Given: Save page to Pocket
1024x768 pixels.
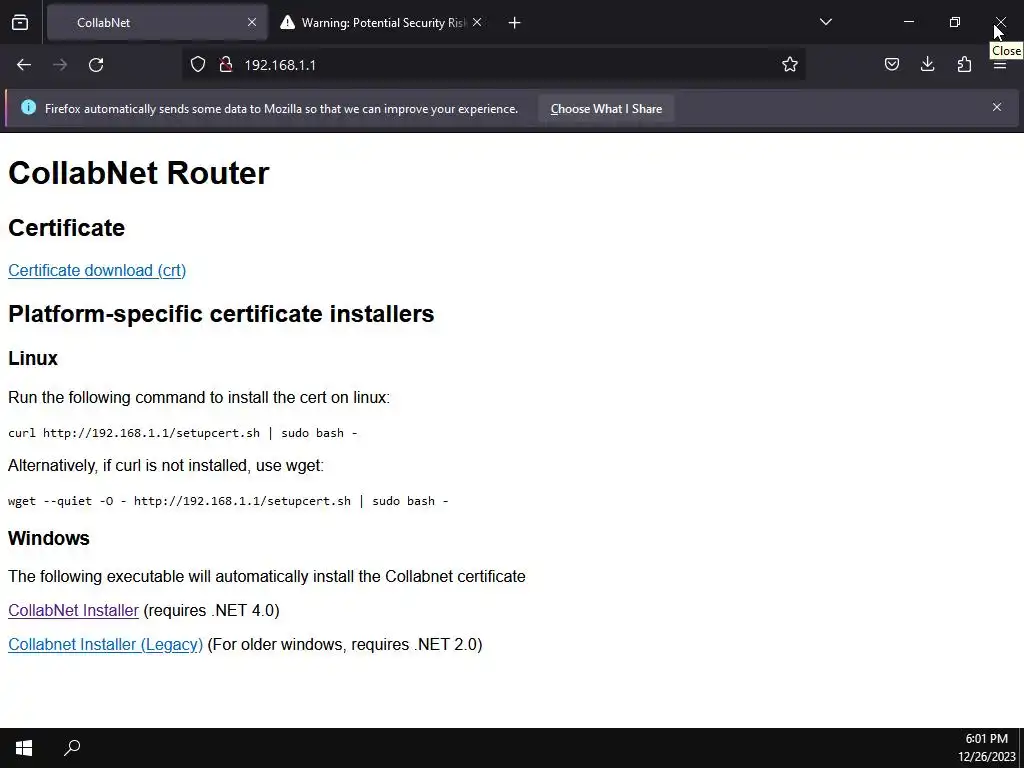Looking at the screenshot, I should pyautogui.click(x=891, y=64).
